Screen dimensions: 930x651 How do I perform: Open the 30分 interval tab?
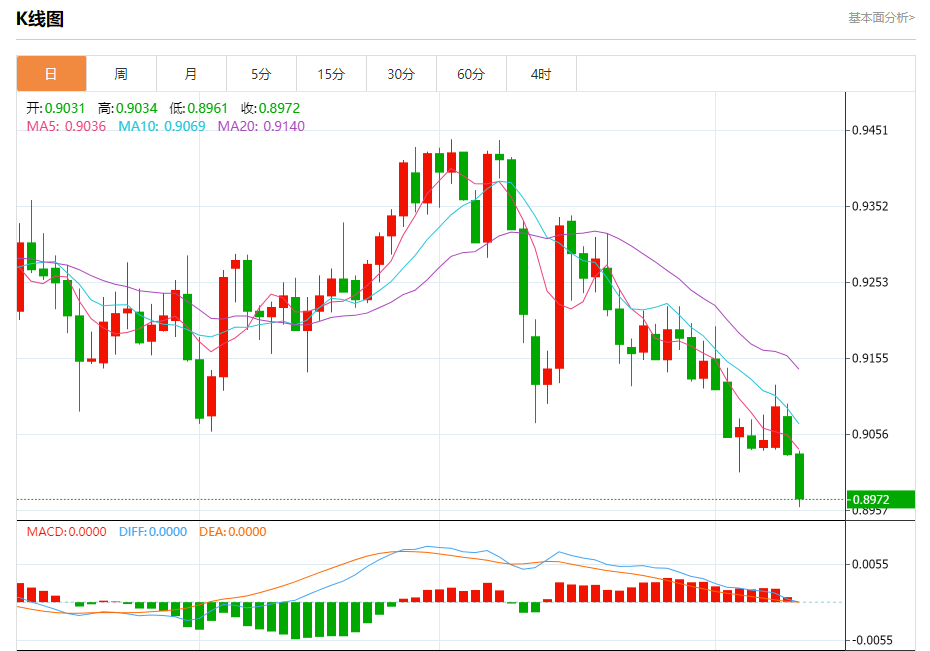(x=402, y=74)
